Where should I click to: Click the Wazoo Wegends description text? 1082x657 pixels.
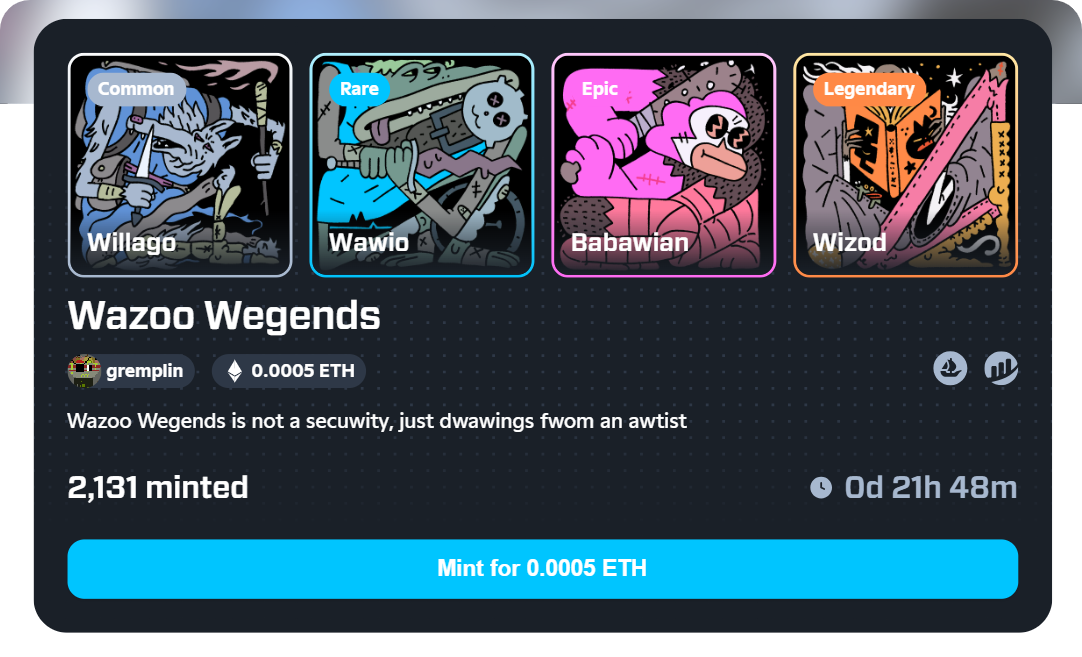tap(377, 421)
